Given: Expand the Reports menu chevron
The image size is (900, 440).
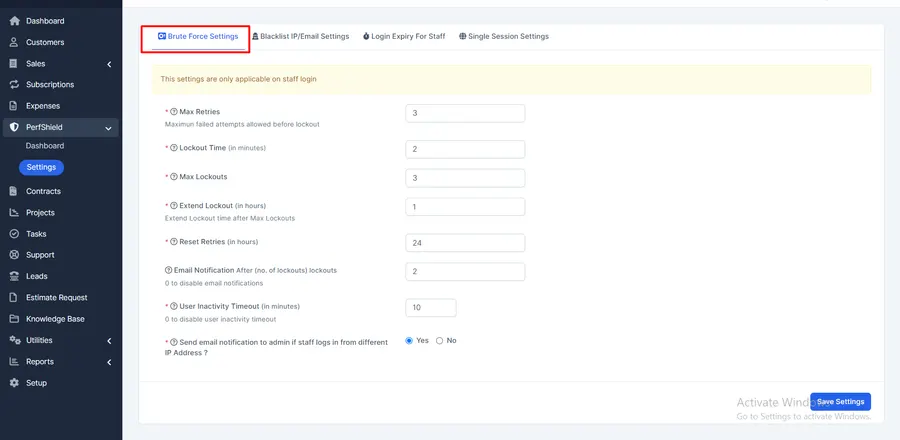Looking at the screenshot, I should tap(109, 362).
